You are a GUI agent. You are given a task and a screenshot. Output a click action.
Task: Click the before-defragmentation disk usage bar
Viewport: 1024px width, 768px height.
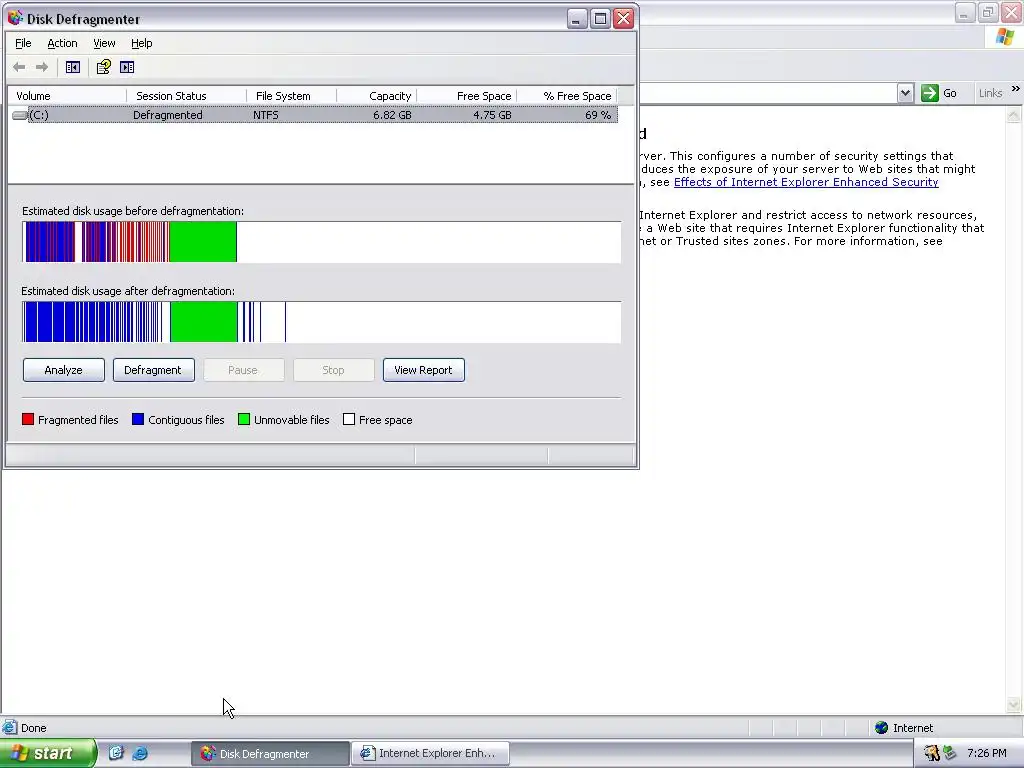tap(321, 242)
